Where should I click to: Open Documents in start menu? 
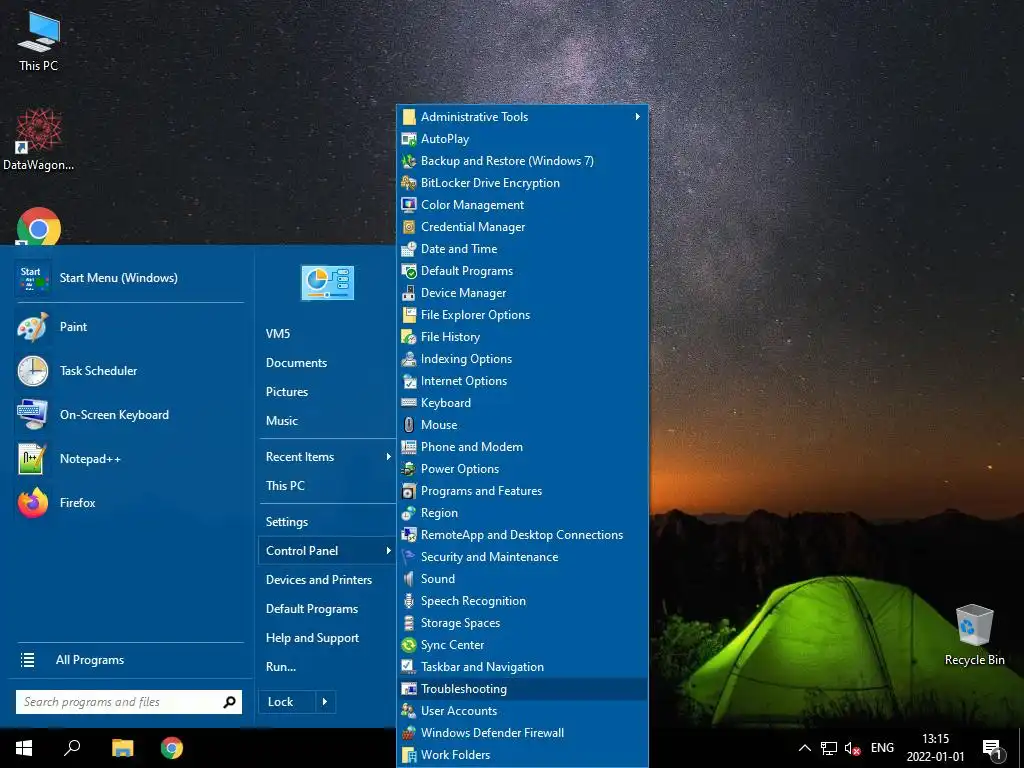coord(327,363)
